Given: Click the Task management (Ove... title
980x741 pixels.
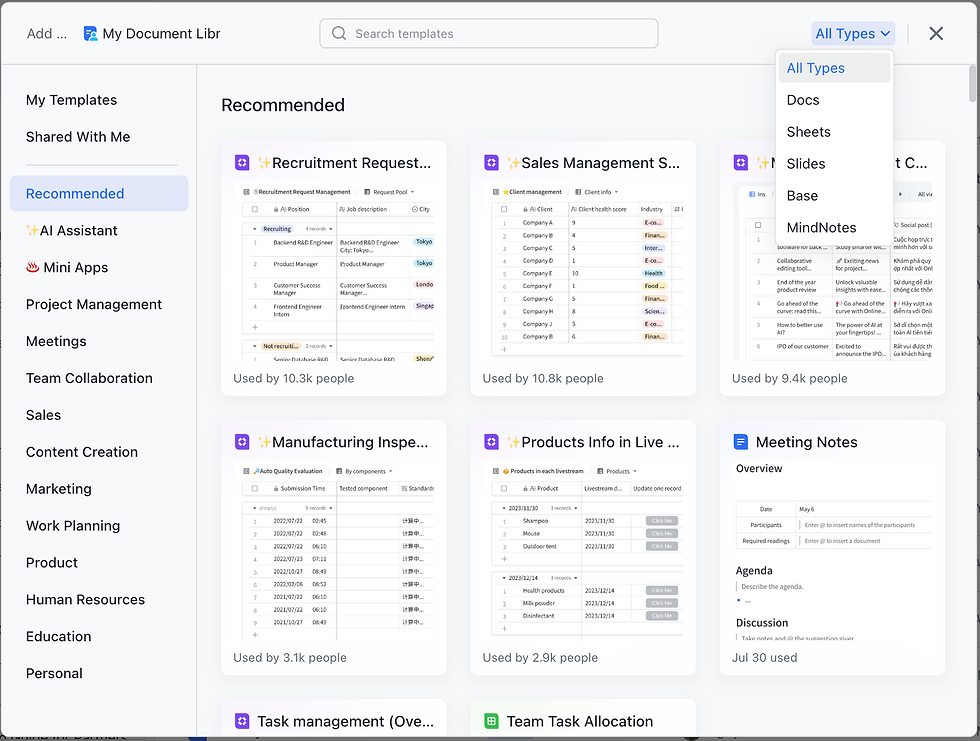Looking at the screenshot, I should 345,722.
